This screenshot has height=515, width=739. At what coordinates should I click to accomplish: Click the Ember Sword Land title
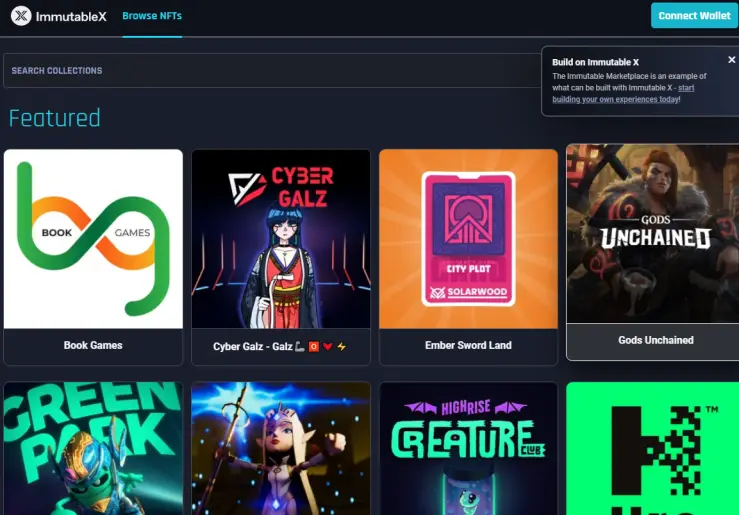tap(468, 345)
